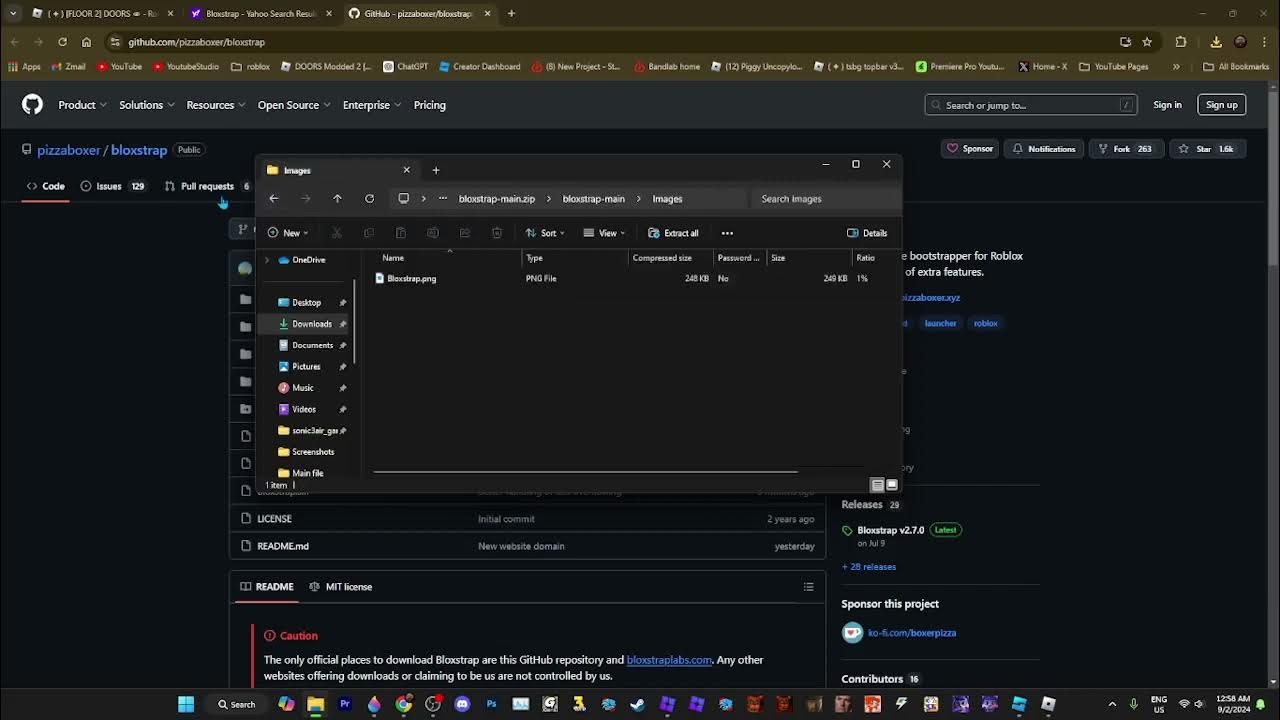The image size is (1280, 720).
Task: Open File Explorer from taskbar
Action: (x=316, y=704)
